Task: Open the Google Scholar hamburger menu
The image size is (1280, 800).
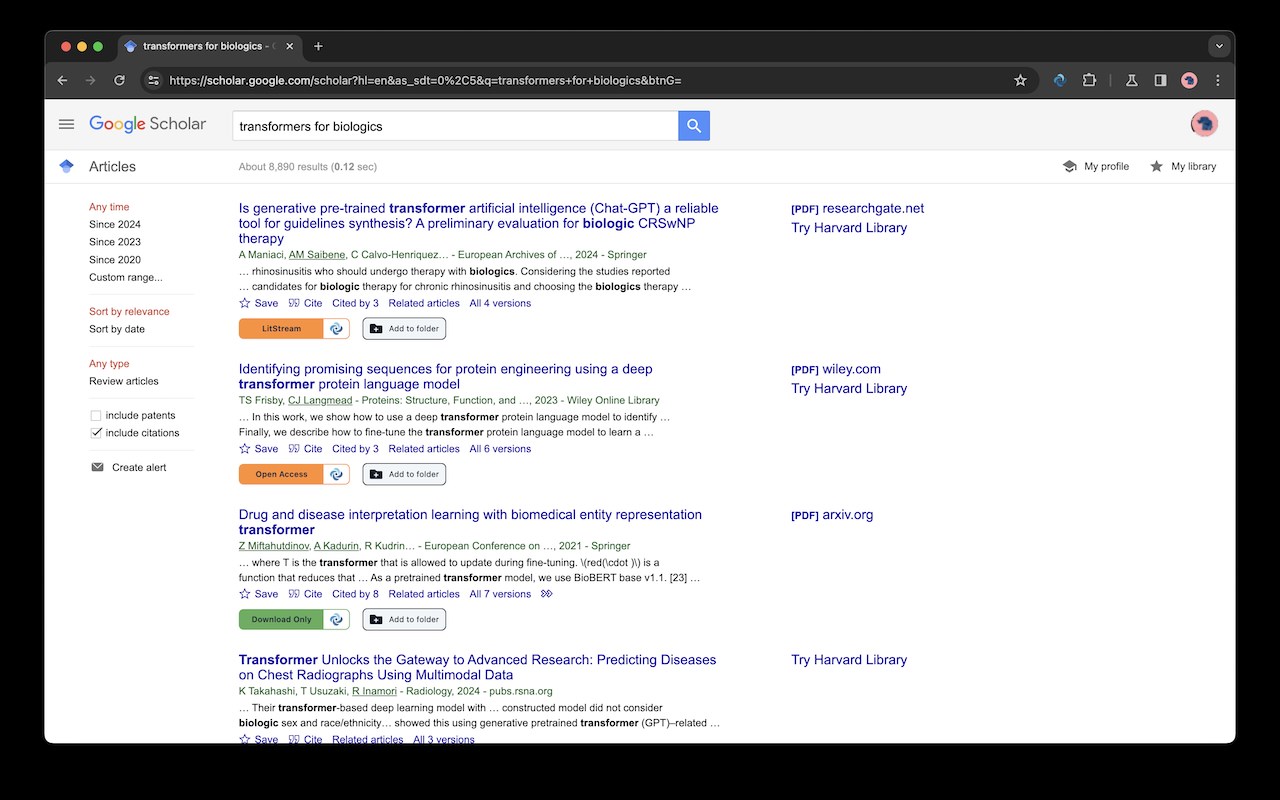Action: pos(66,124)
